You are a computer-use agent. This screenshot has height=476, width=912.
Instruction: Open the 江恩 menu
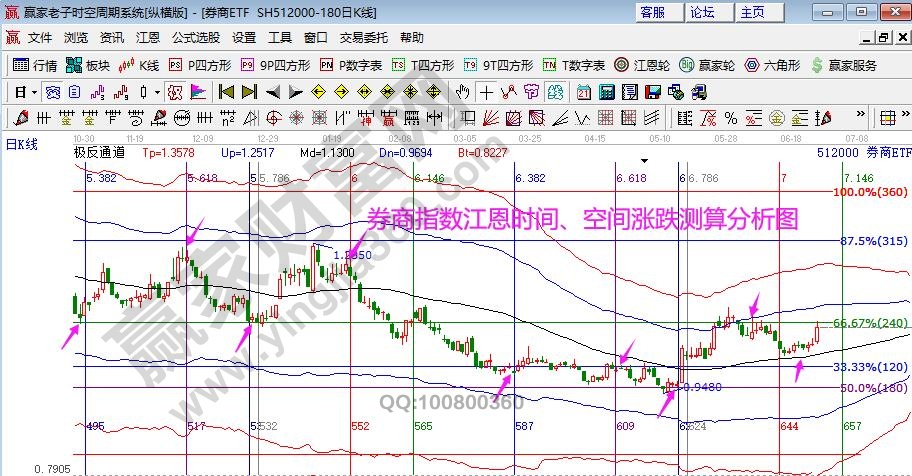pyautogui.click(x=148, y=38)
